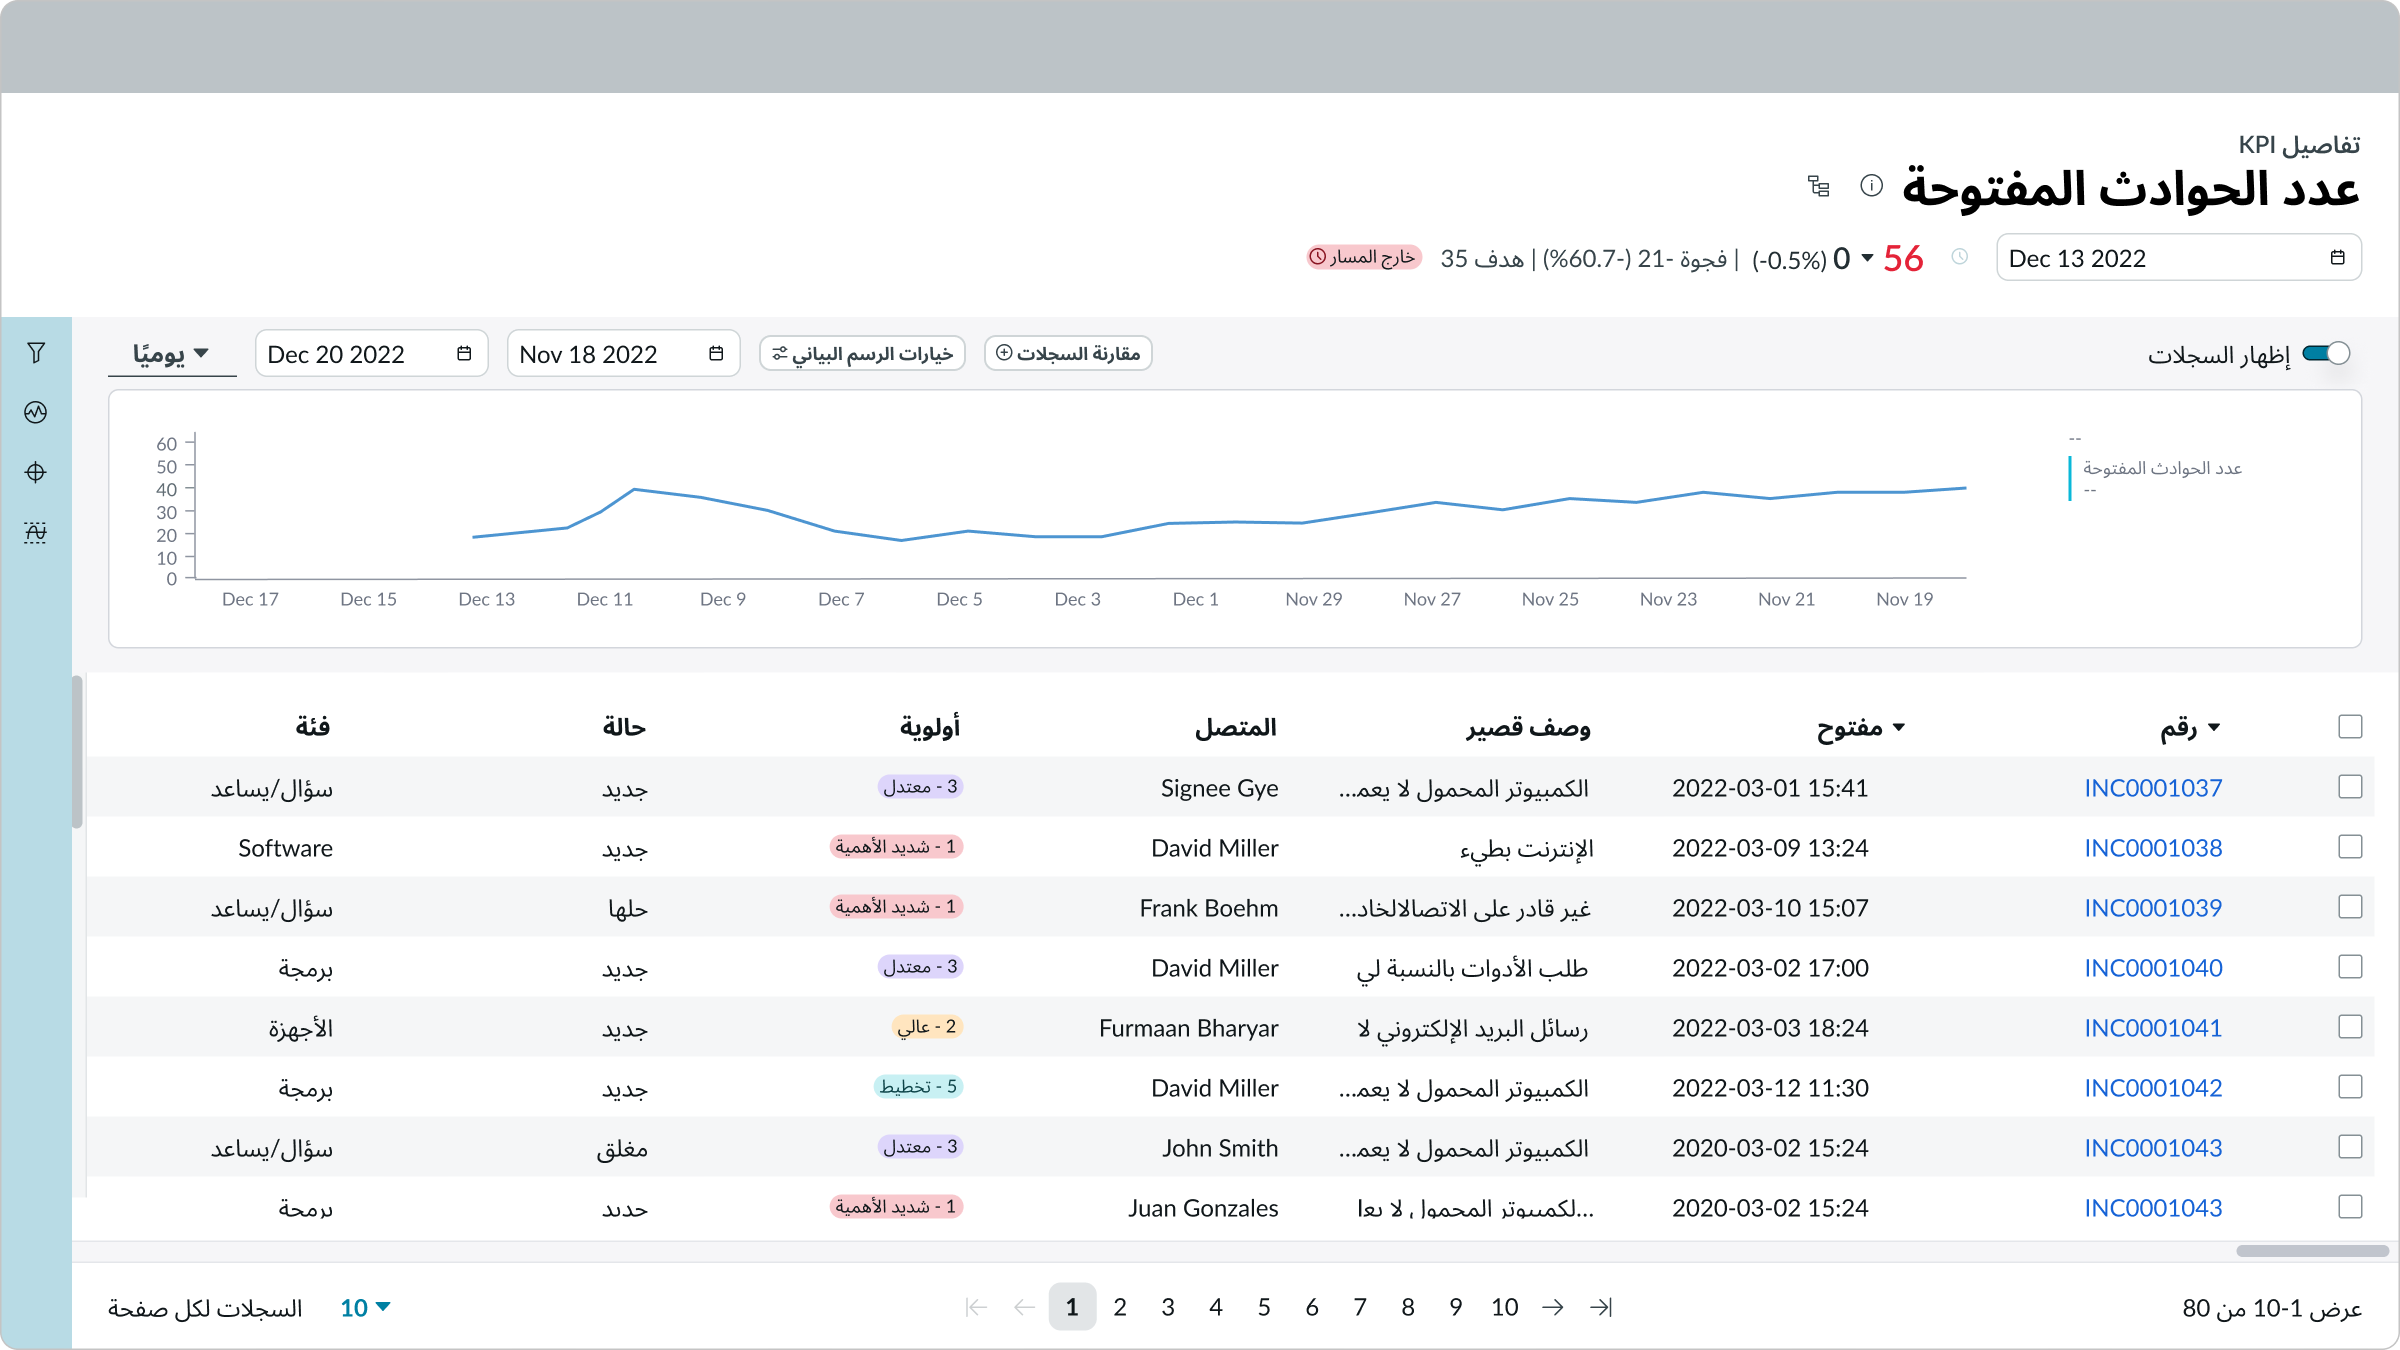Expand the sort arrow on مفتوح column
The image size is (2400, 1350).
(1899, 727)
